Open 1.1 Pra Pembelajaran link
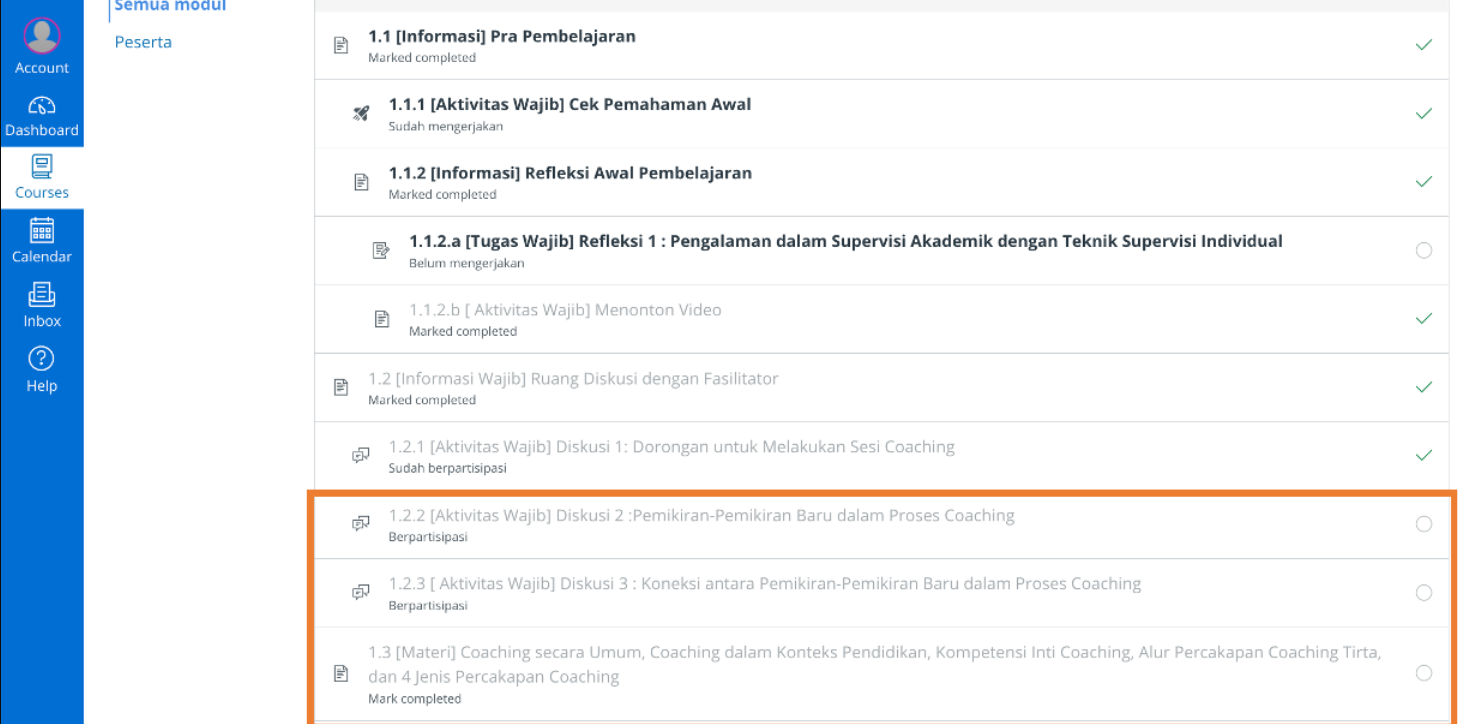The image size is (1462, 724). tap(502, 36)
